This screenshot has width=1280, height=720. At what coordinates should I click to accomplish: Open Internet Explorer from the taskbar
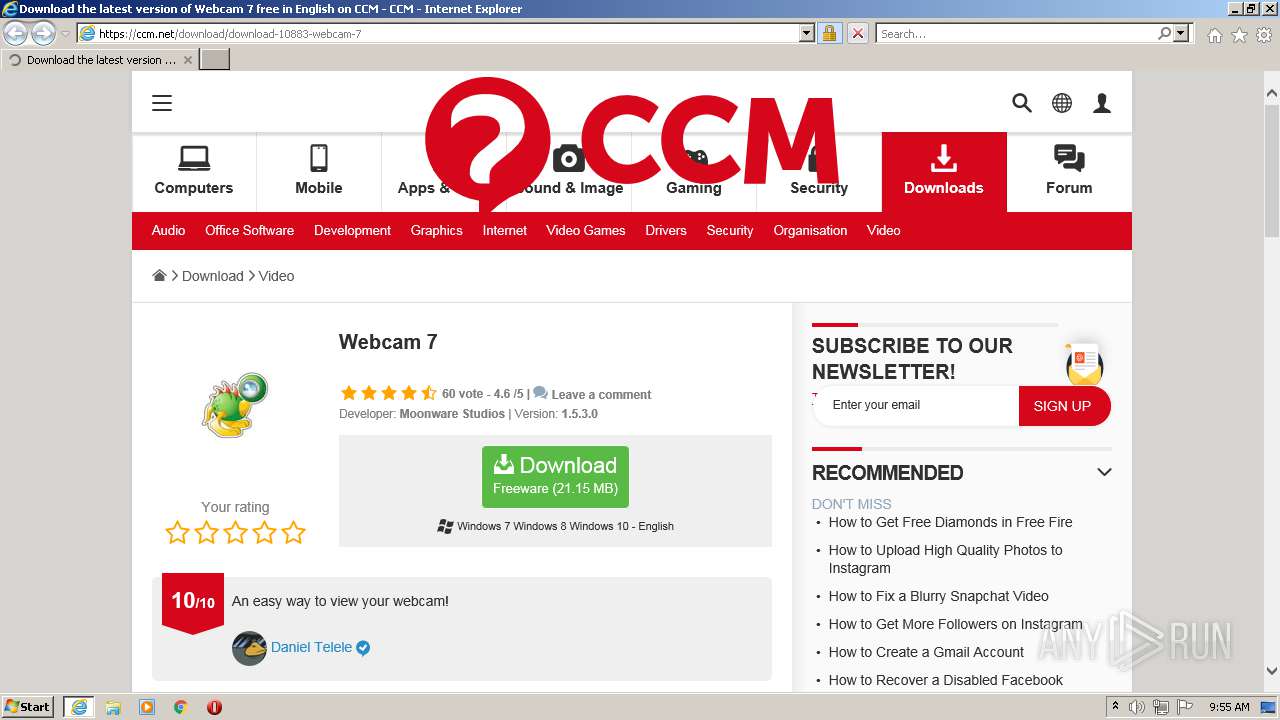click(x=79, y=707)
